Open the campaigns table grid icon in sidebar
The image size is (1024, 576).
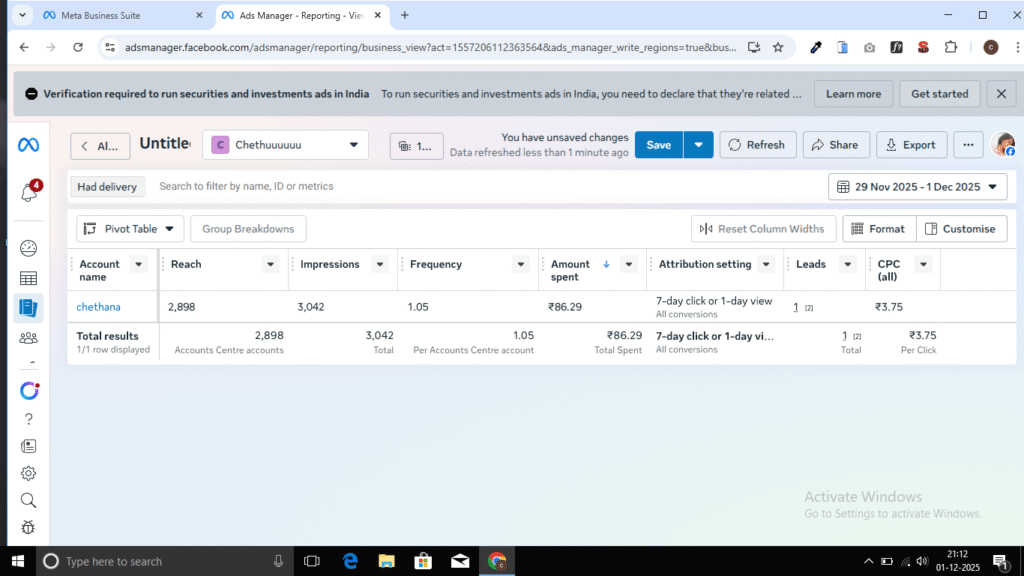[x=28, y=278]
